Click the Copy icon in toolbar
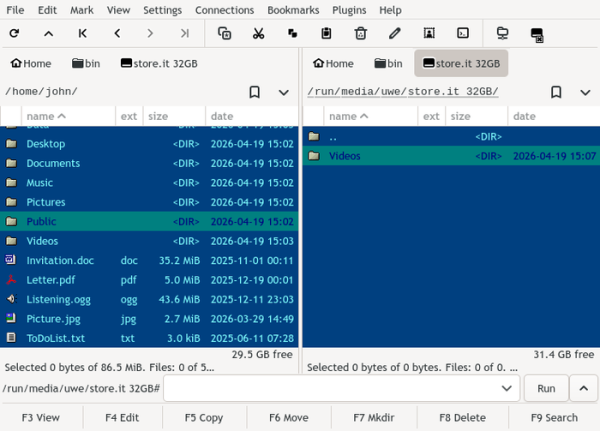Viewport: 600px width, 431px height. pyautogui.click(x=292, y=33)
